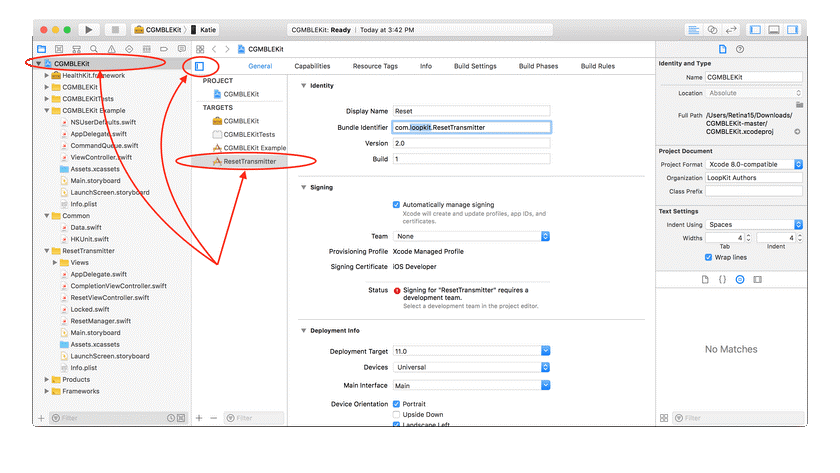This screenshot has height=473, width=840.
Task: Toggle the Portrait orientation checkbox
Action: [x=396, y=404]
